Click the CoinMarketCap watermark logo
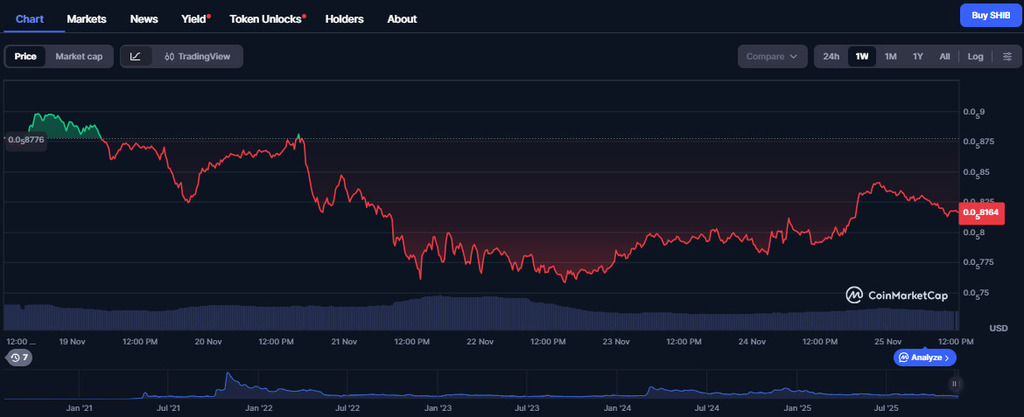 tap(896, 294)
